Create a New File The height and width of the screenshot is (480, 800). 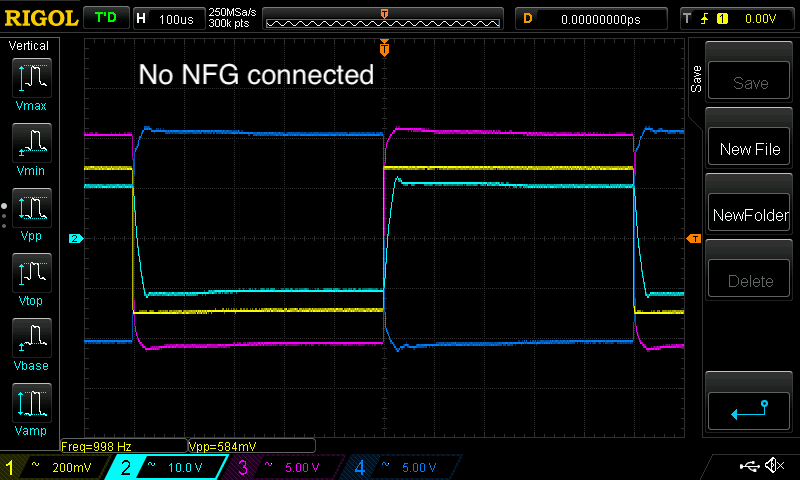pyautogui.click(x=749, y=146)
